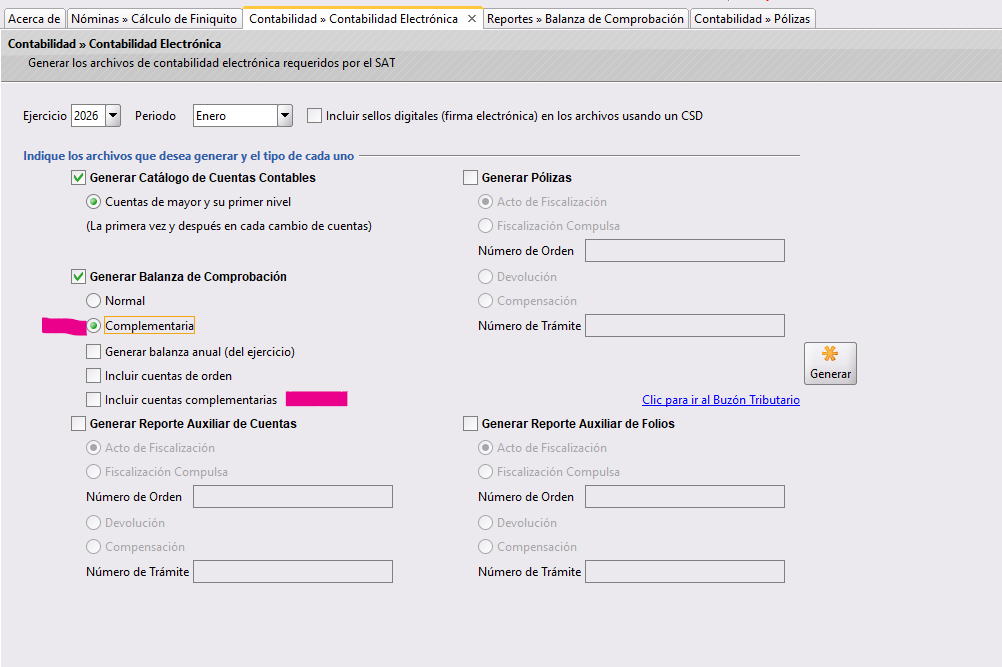
Task: Click Número de Trámite field under Generar Pólizas
Action: point(685,326)
